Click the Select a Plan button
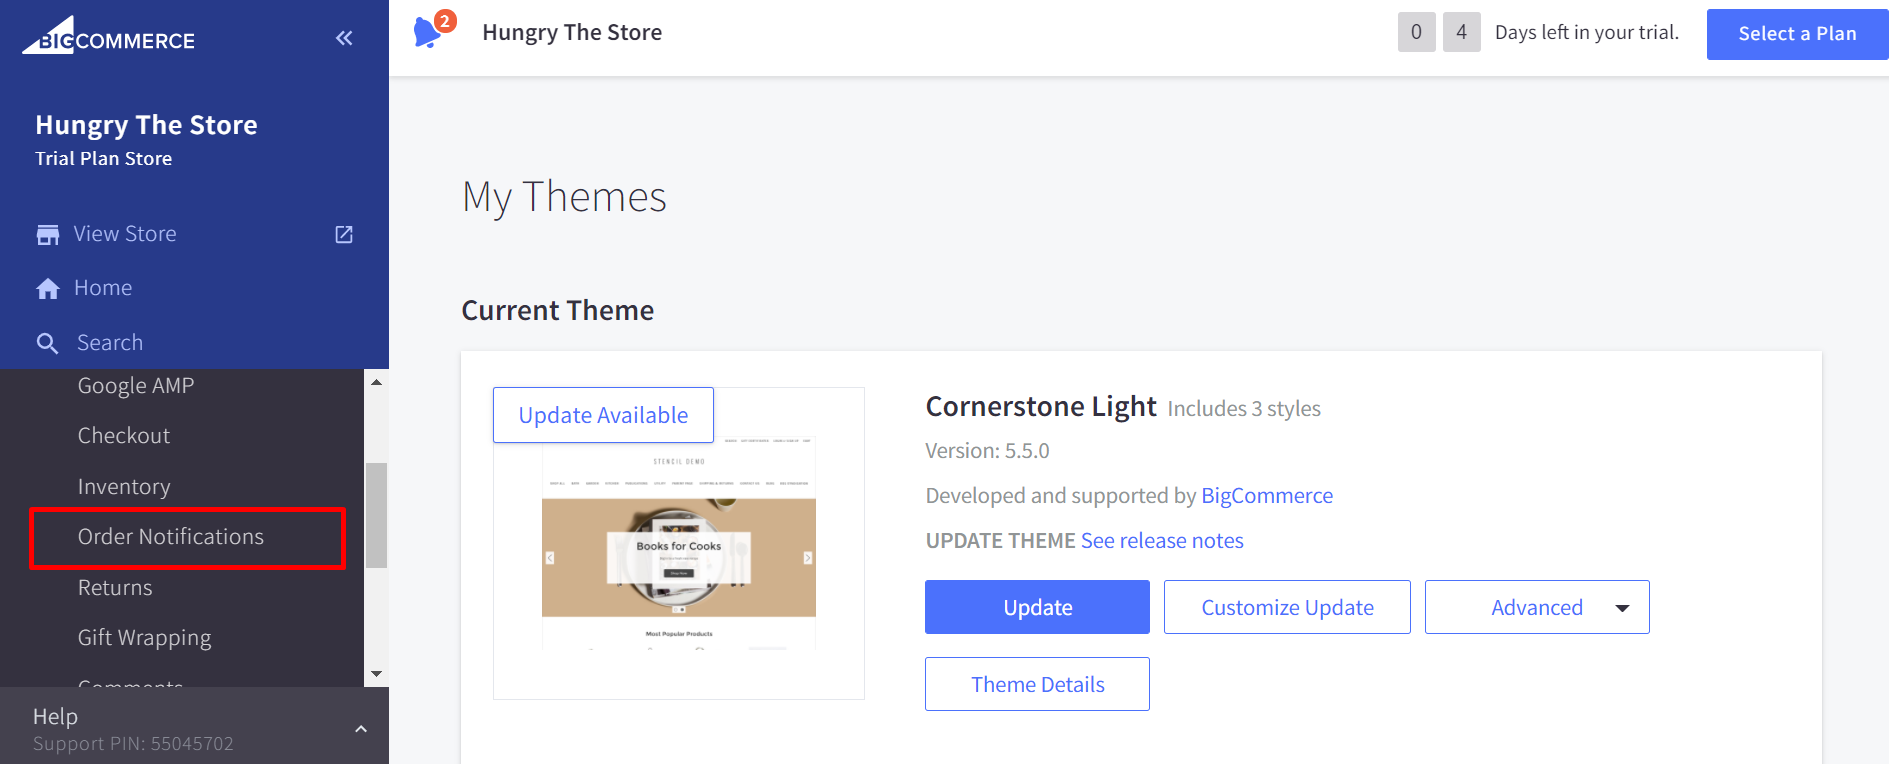 pos(1797,34)
